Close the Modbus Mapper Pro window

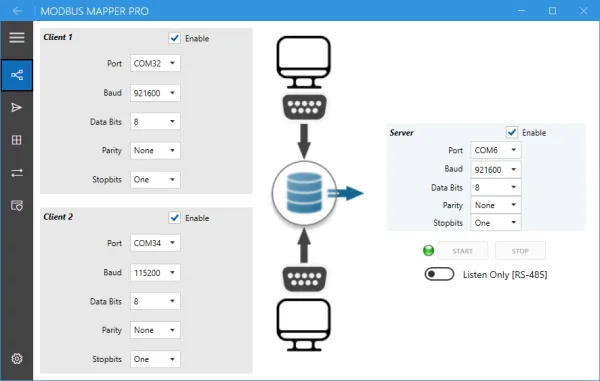coord(583,11)
